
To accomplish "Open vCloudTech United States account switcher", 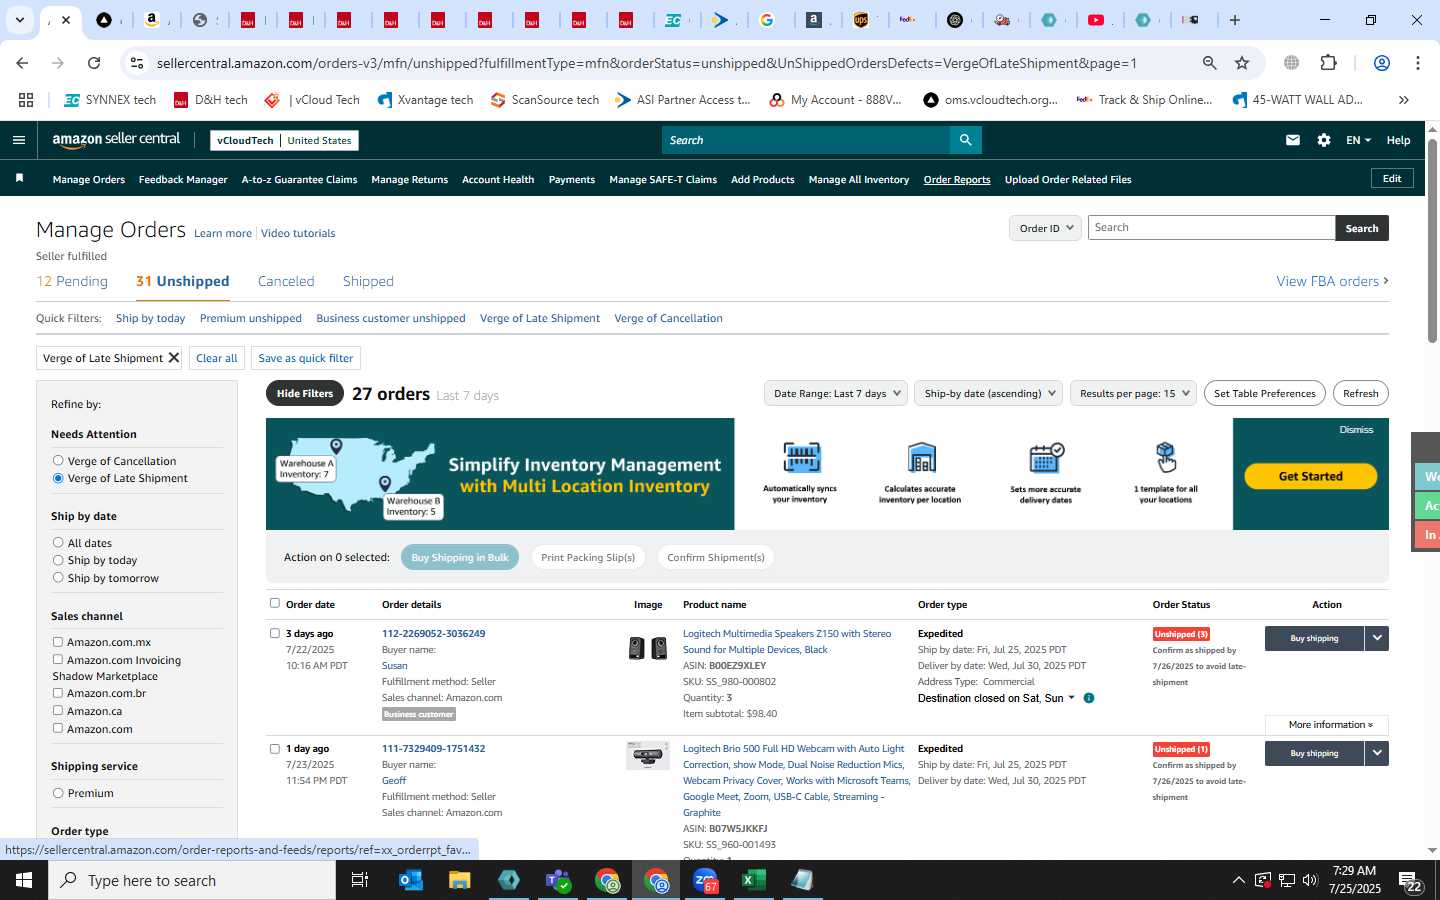I will [x=284, y=141].
